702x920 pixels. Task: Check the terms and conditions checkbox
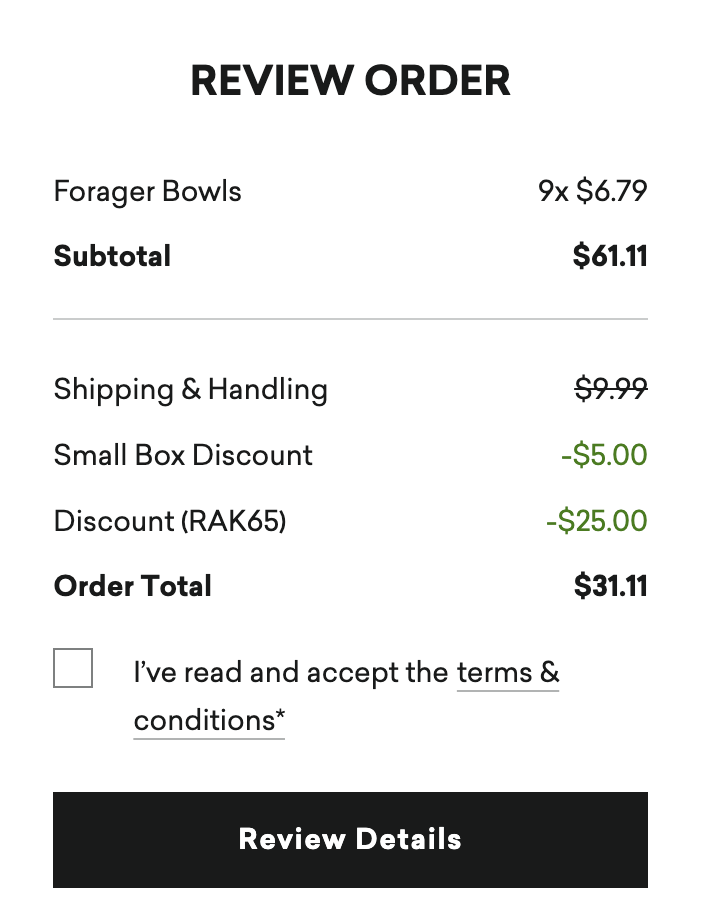point(73,668)
